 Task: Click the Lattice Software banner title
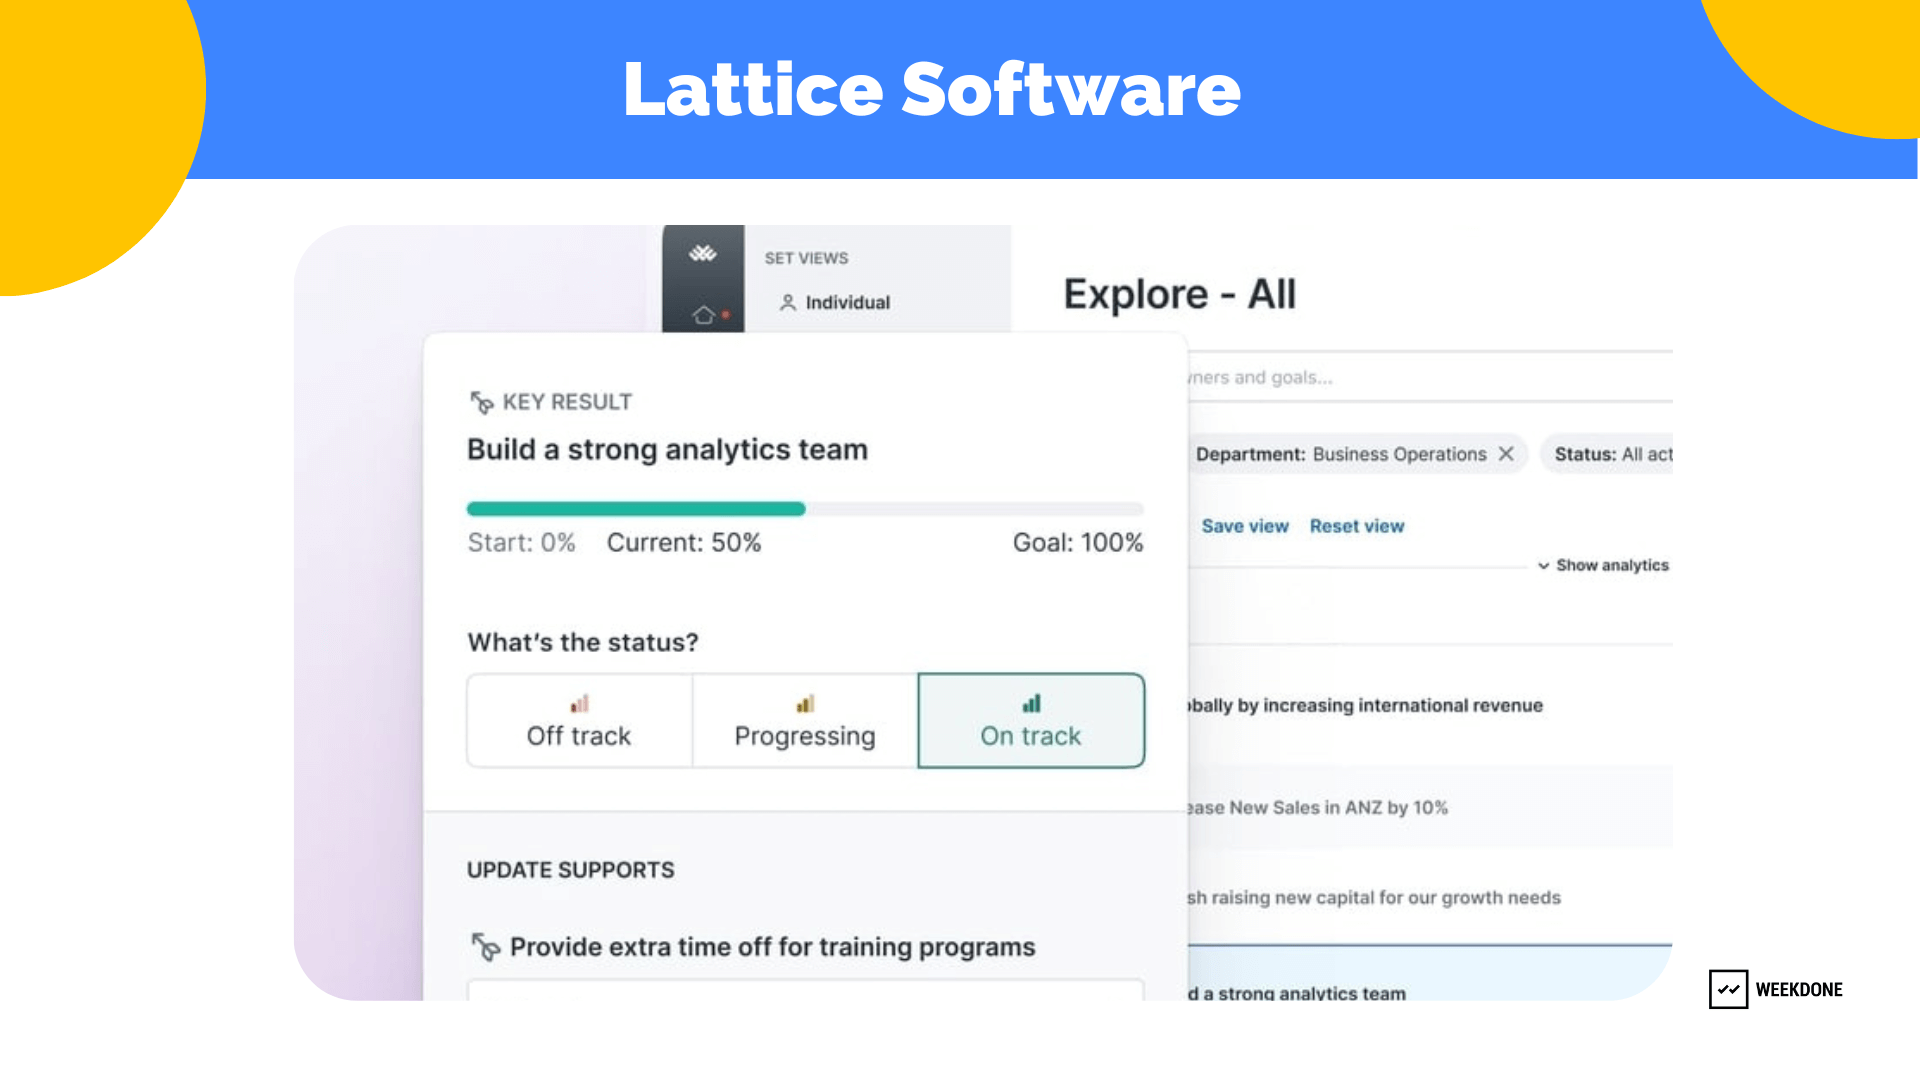[x=932, y=90]
